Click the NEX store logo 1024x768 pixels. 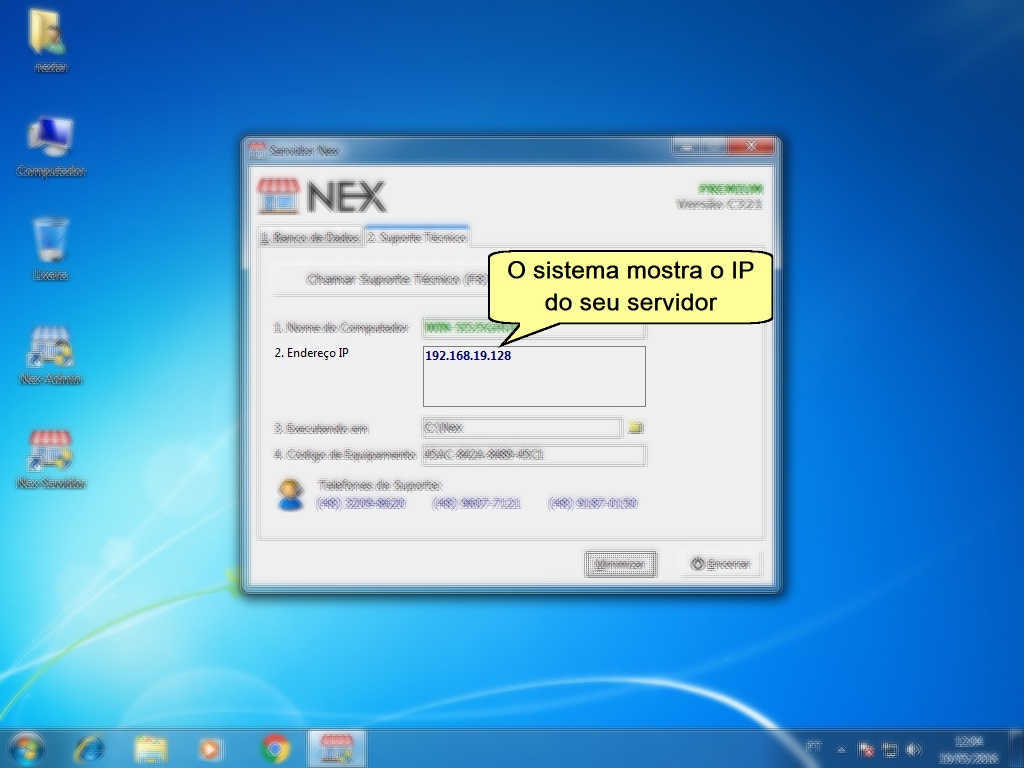pos(322,196)
